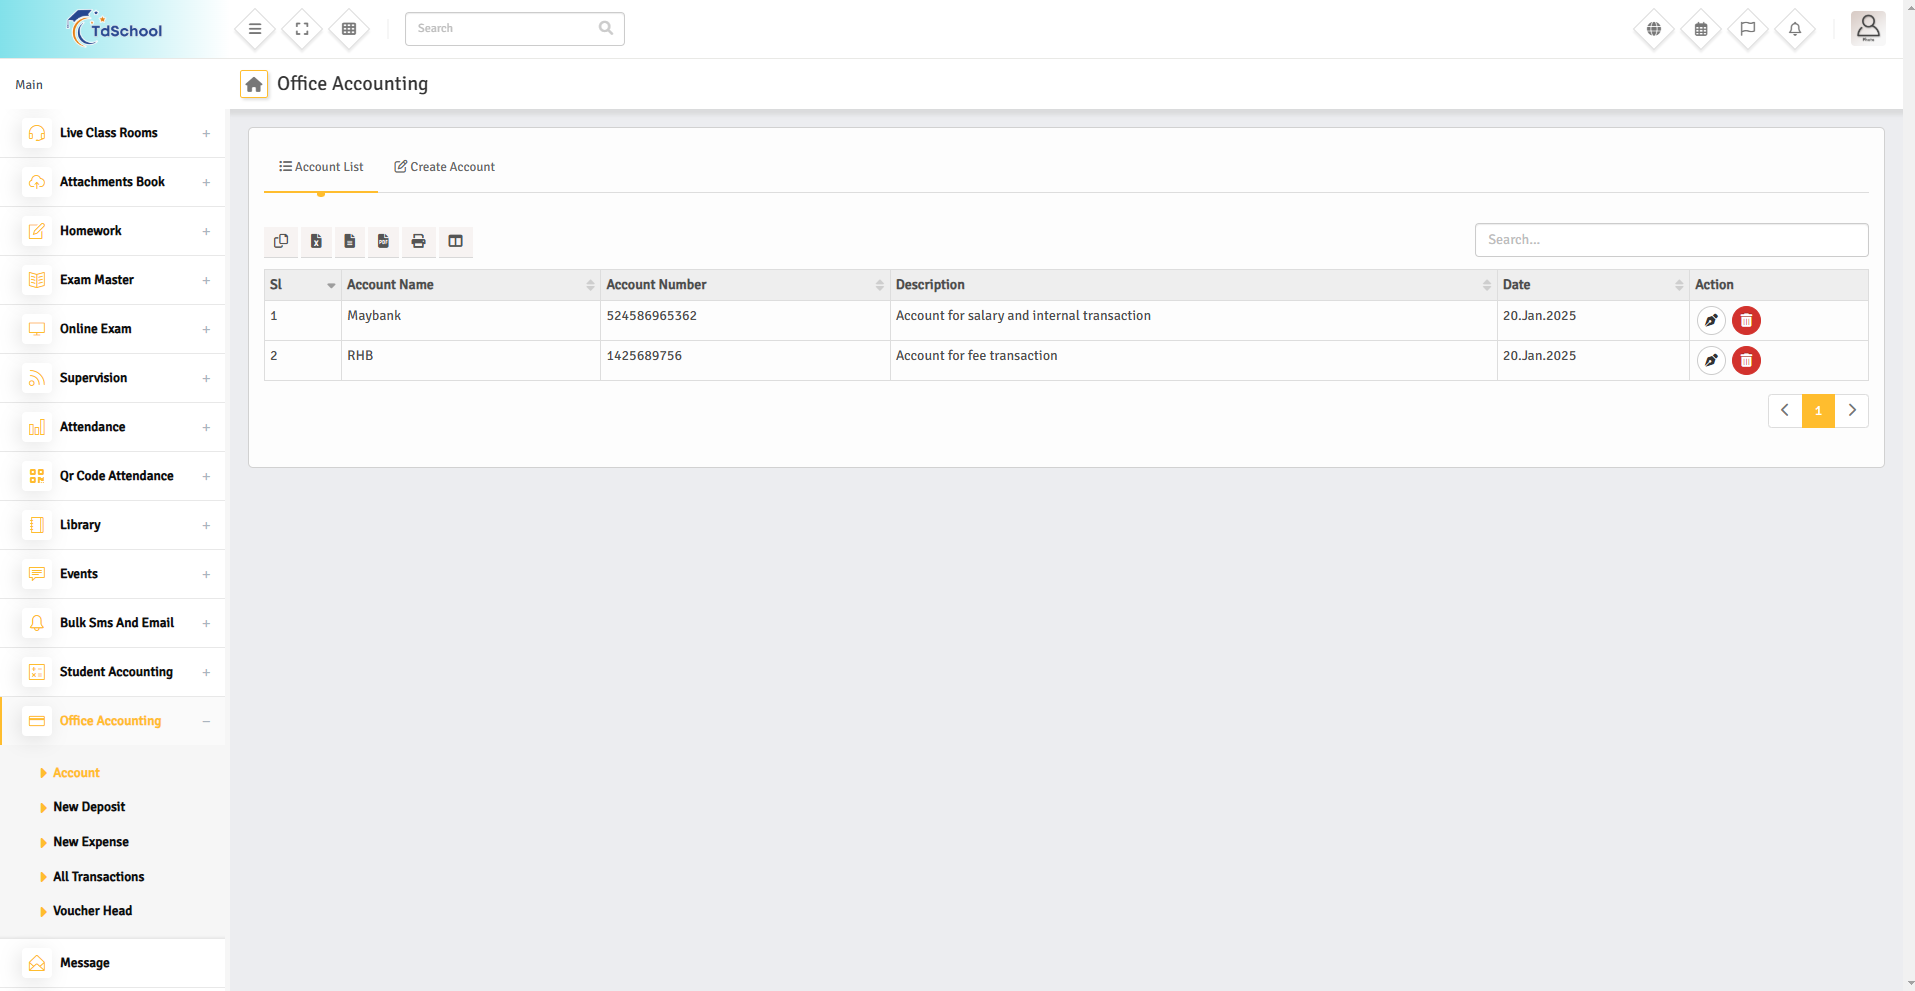Click the table Search input field
This screenshot has width=1915, height=991.
(1670, 240)
